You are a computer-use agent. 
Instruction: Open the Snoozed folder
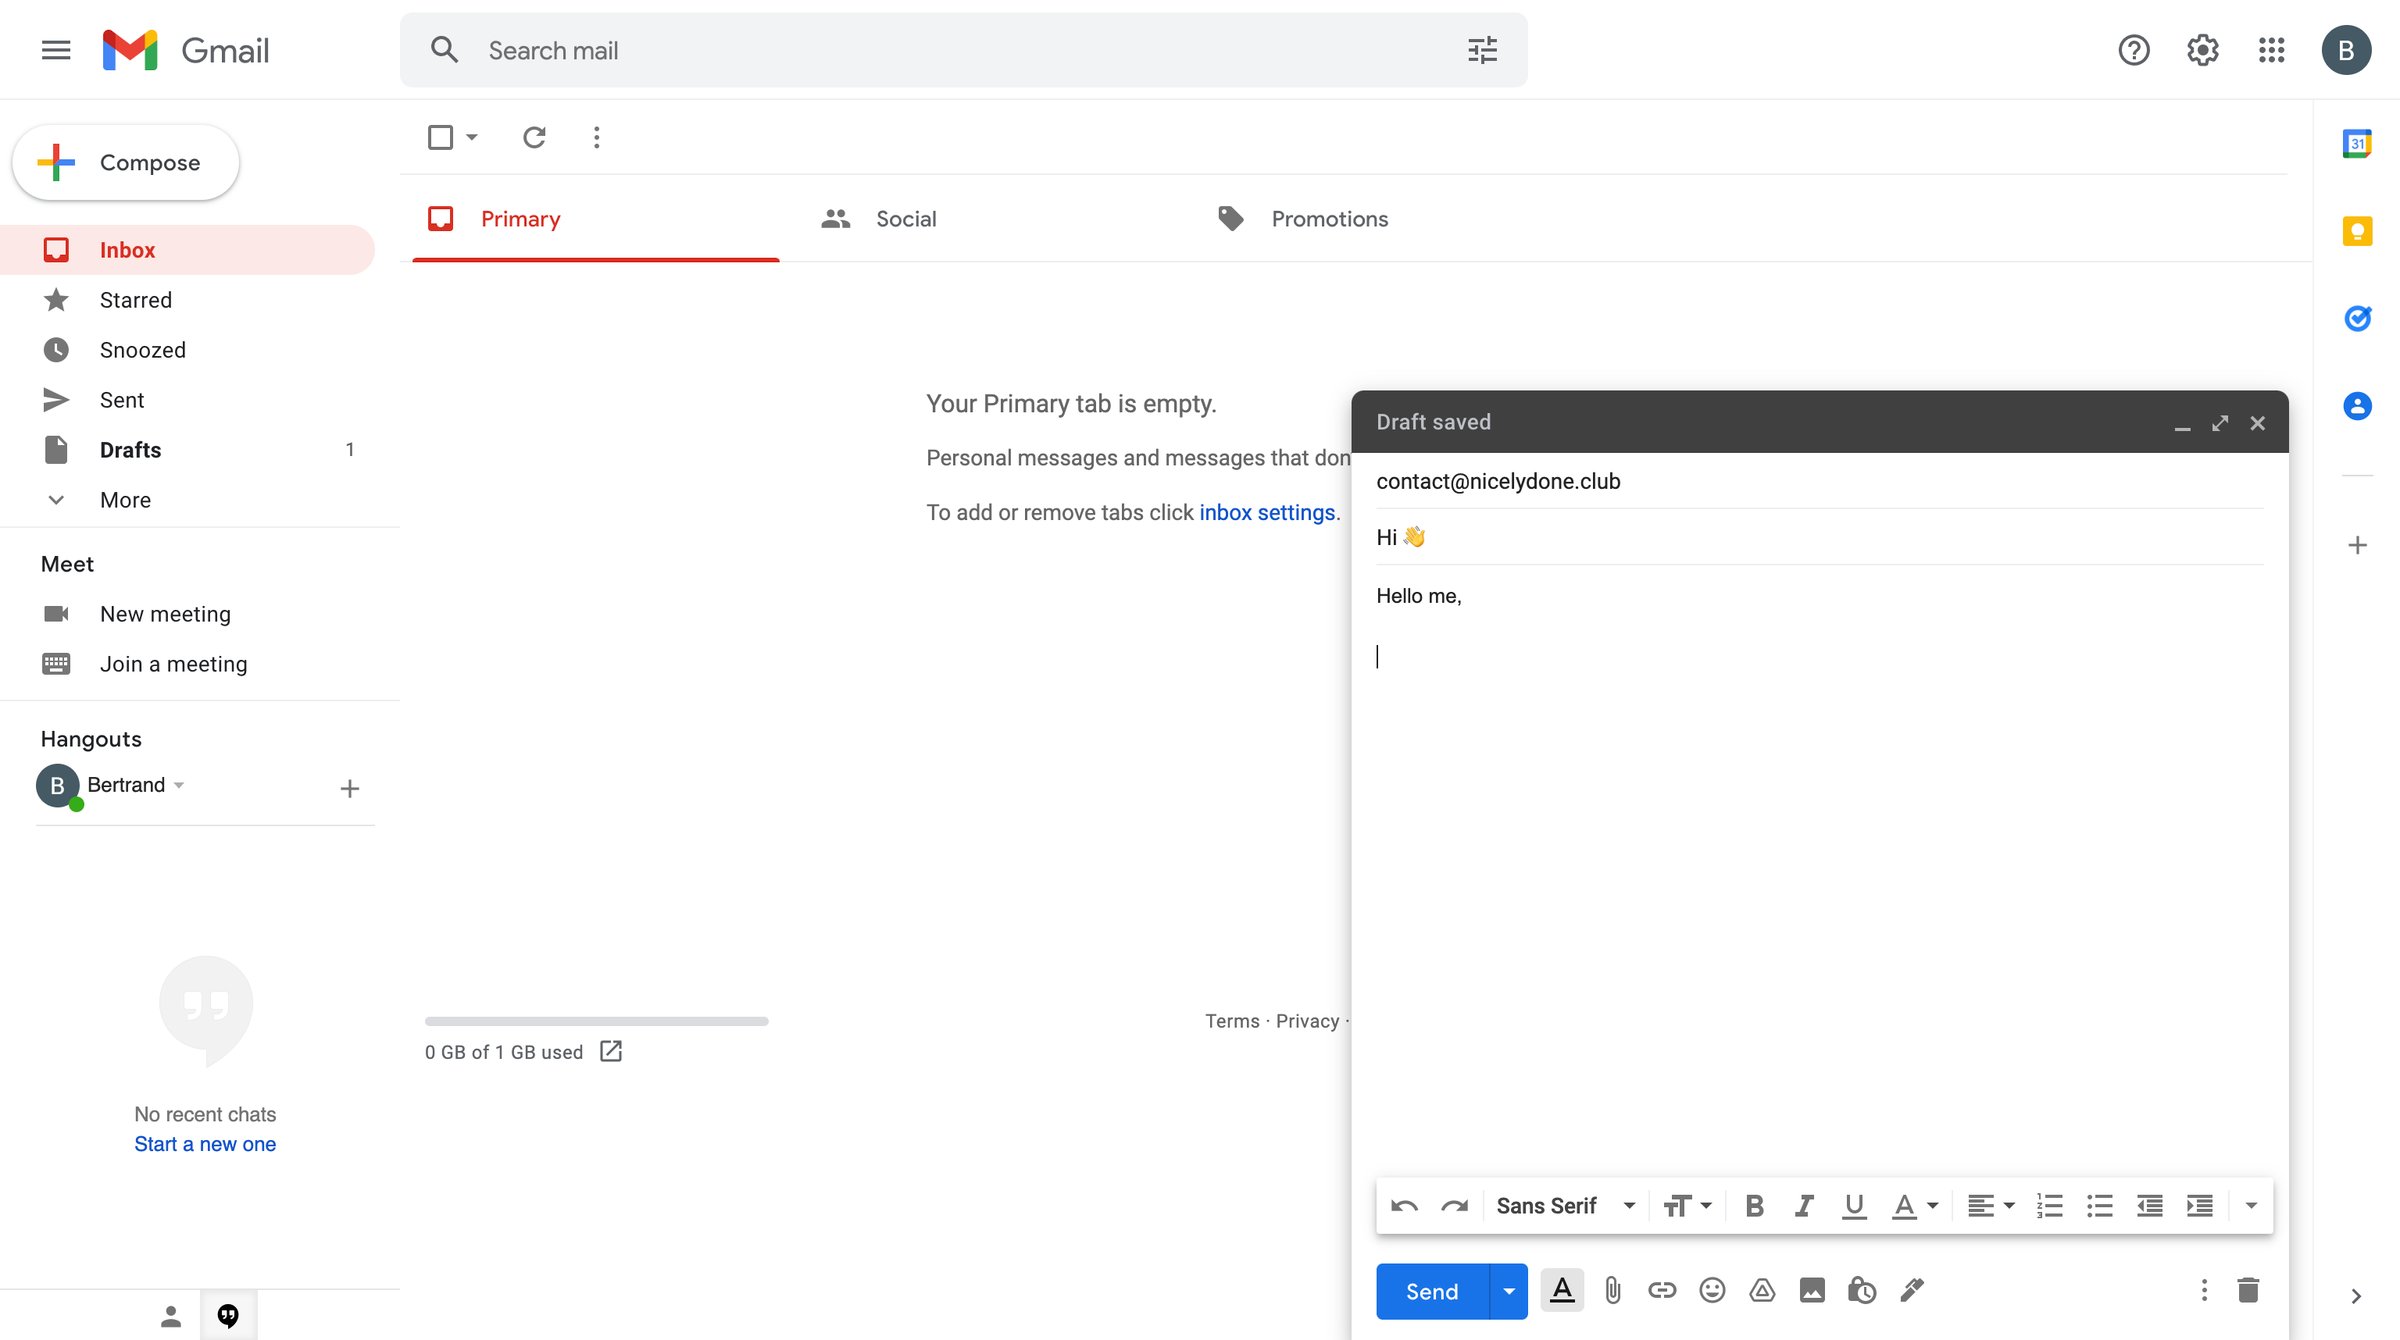click(x=142, y=350)
